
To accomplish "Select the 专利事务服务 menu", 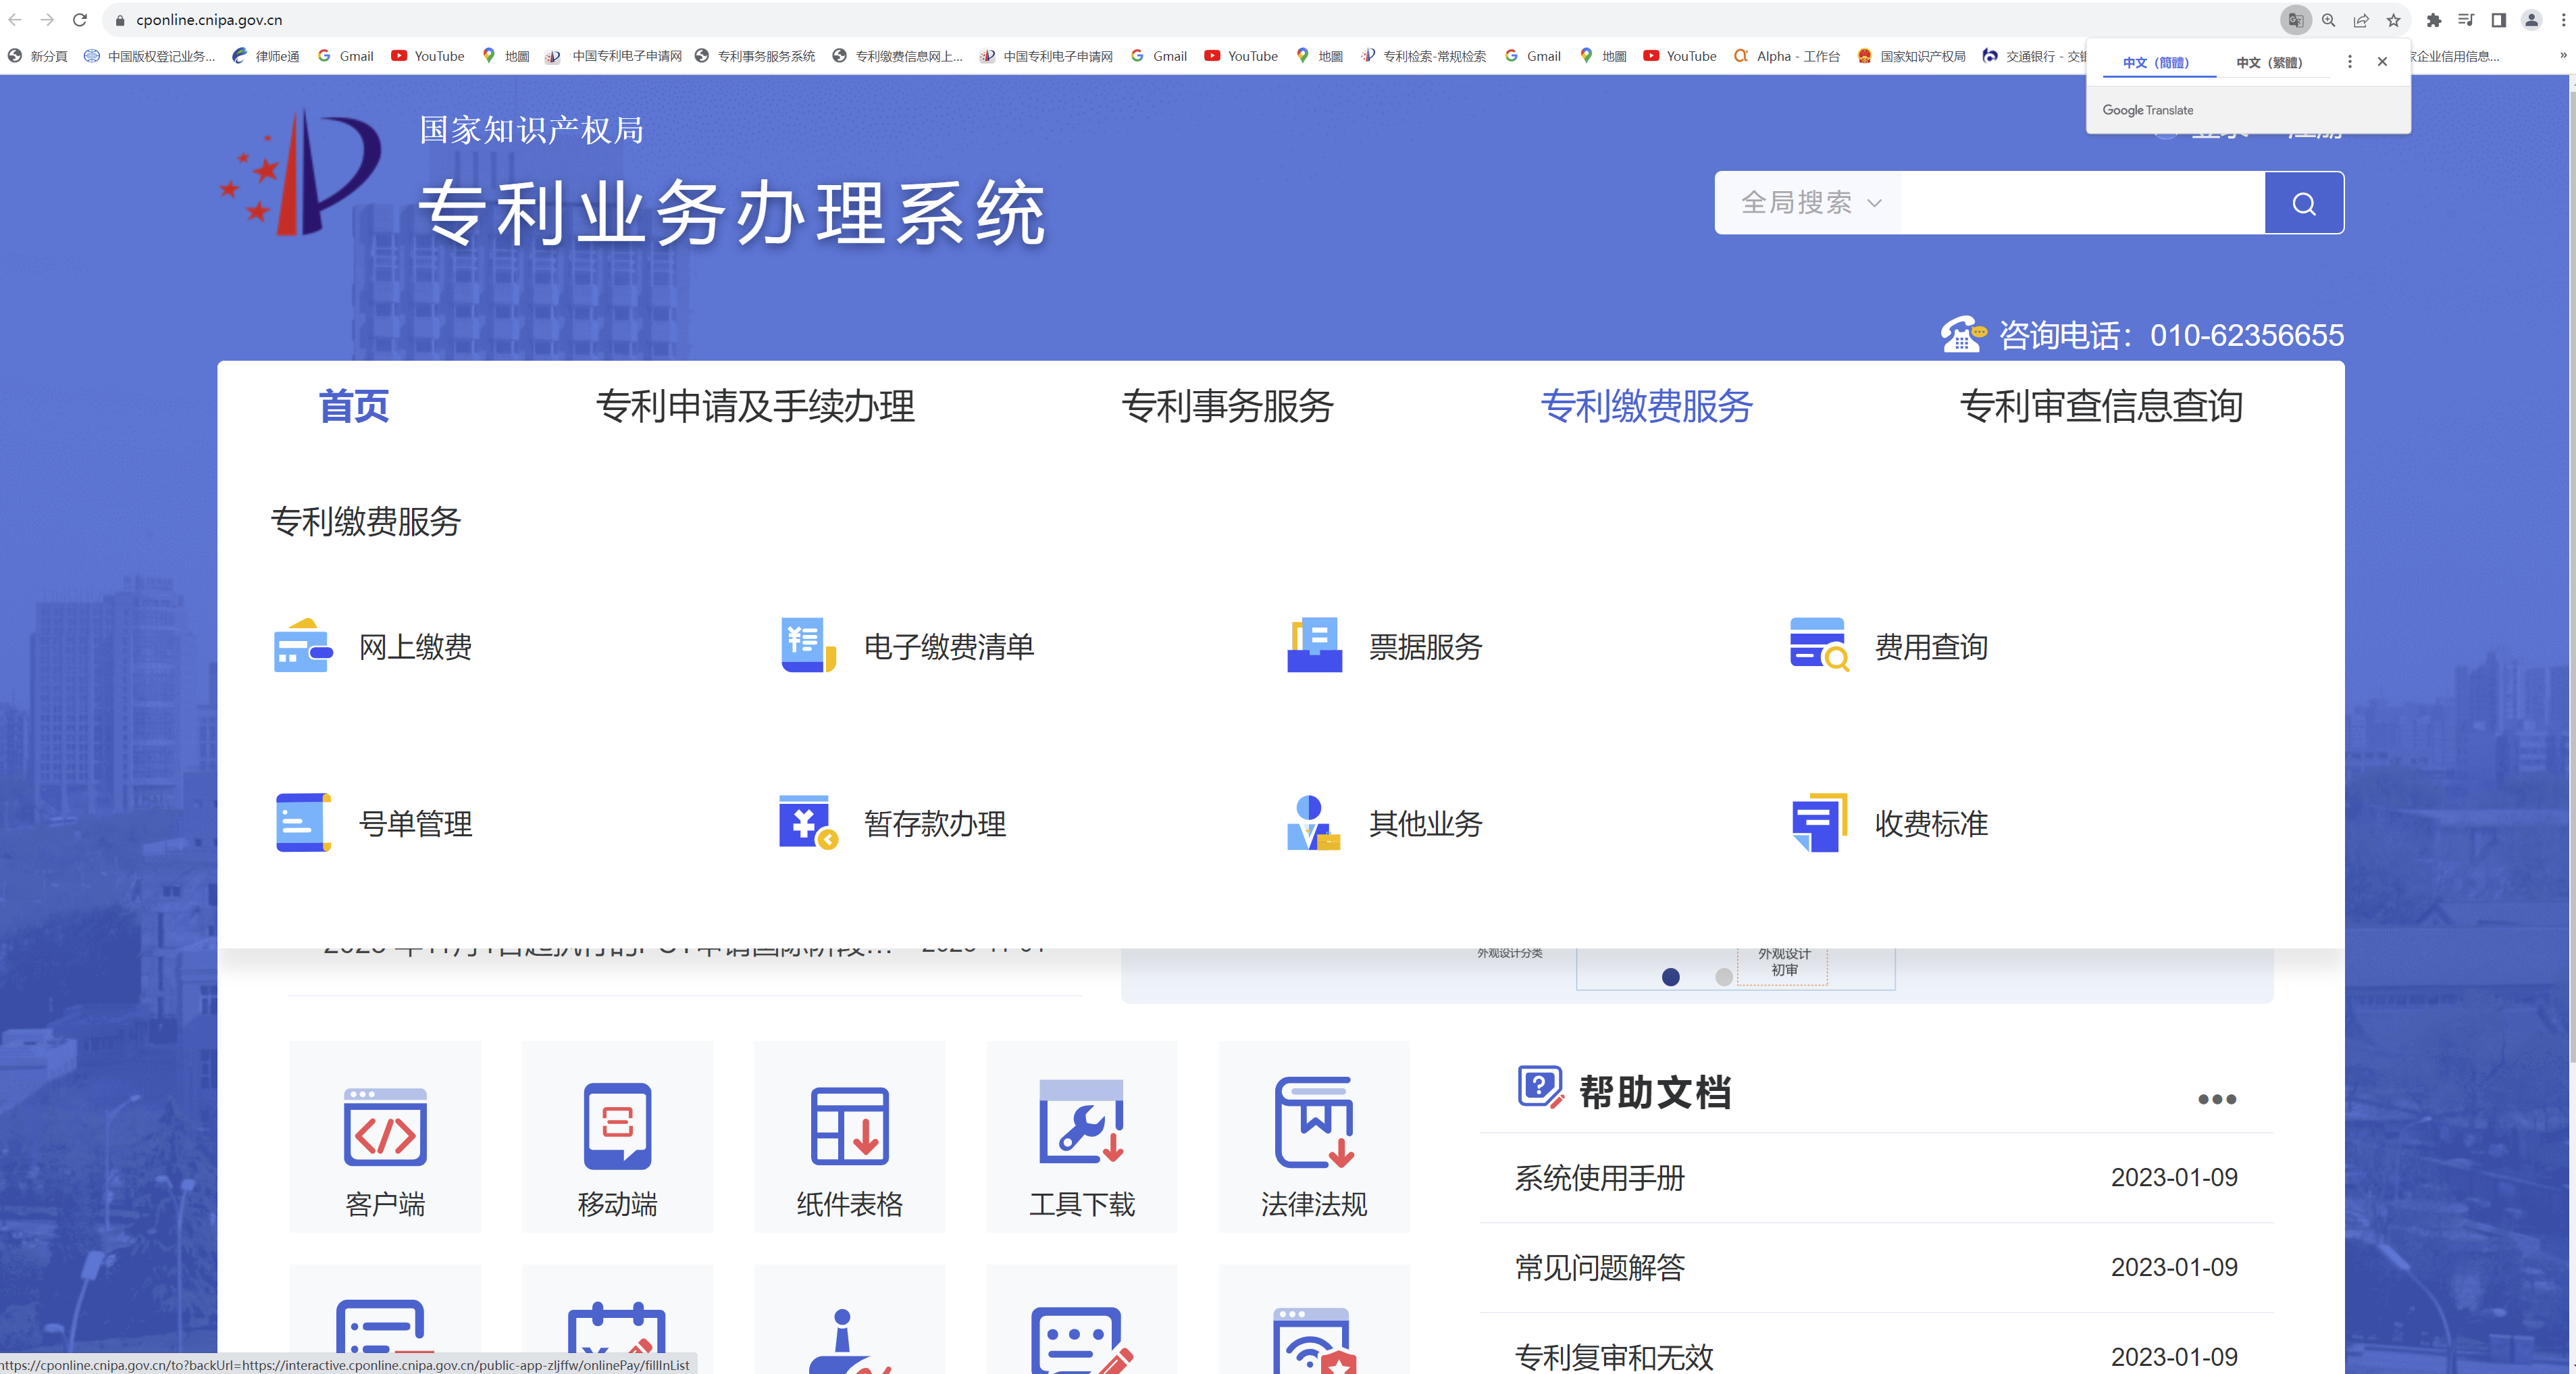I will click(x=1227, y=406).
